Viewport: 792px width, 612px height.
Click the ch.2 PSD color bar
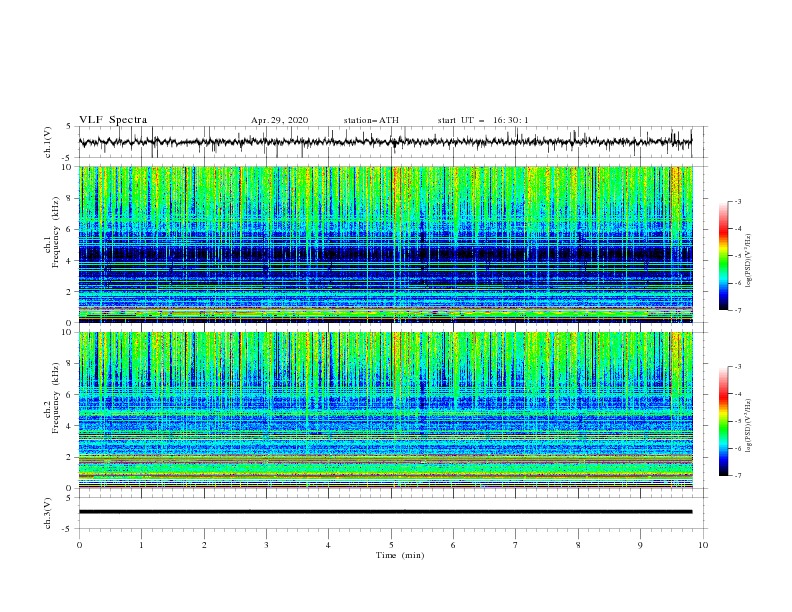click(x=724, y=421)
